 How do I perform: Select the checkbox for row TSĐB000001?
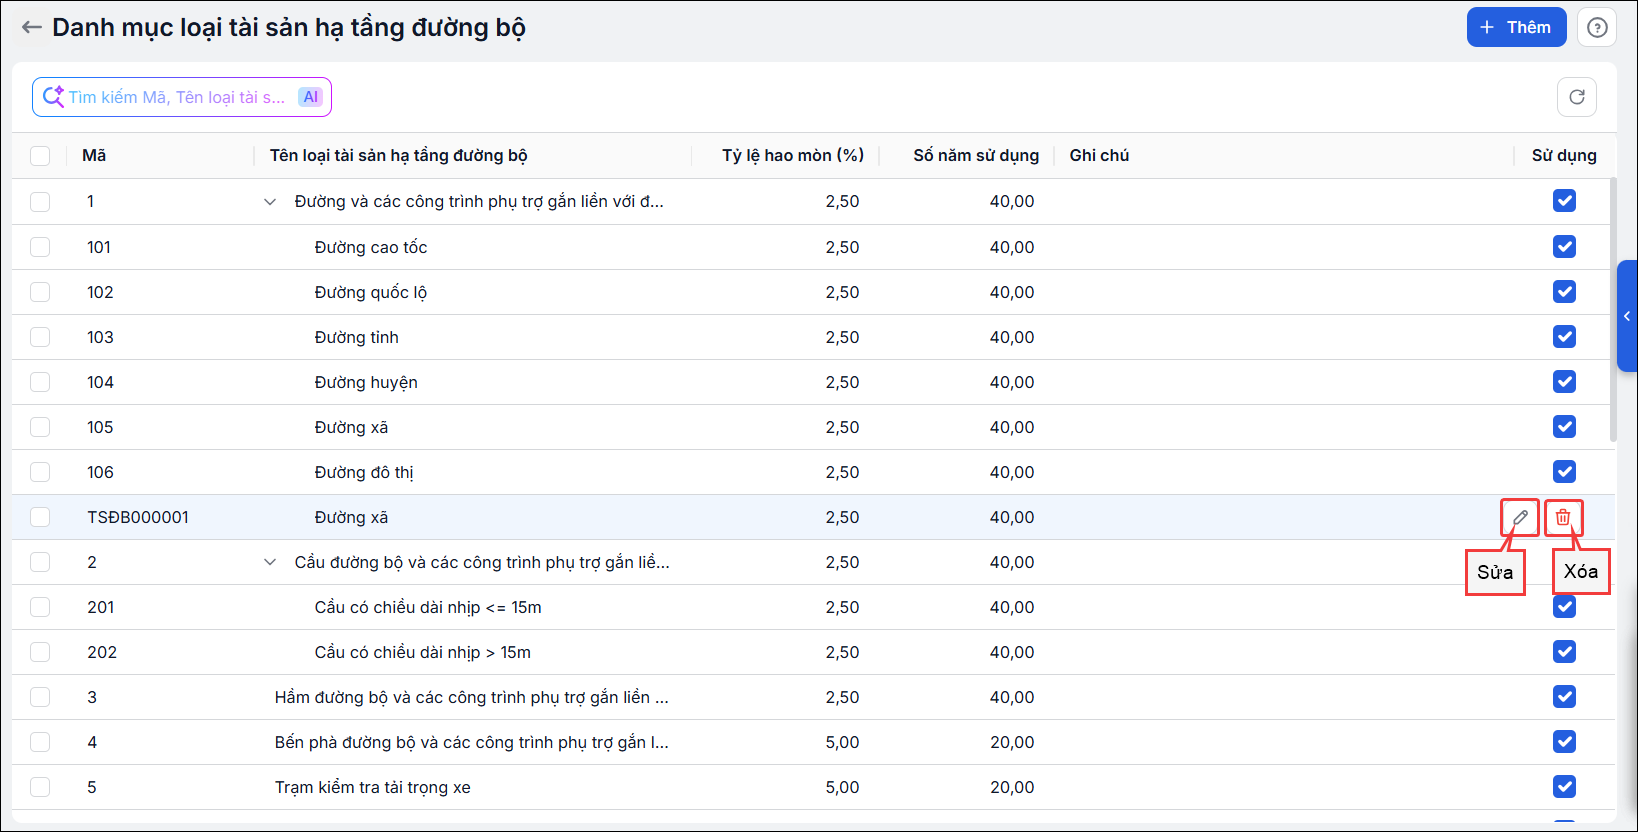[x=40, y=517]
